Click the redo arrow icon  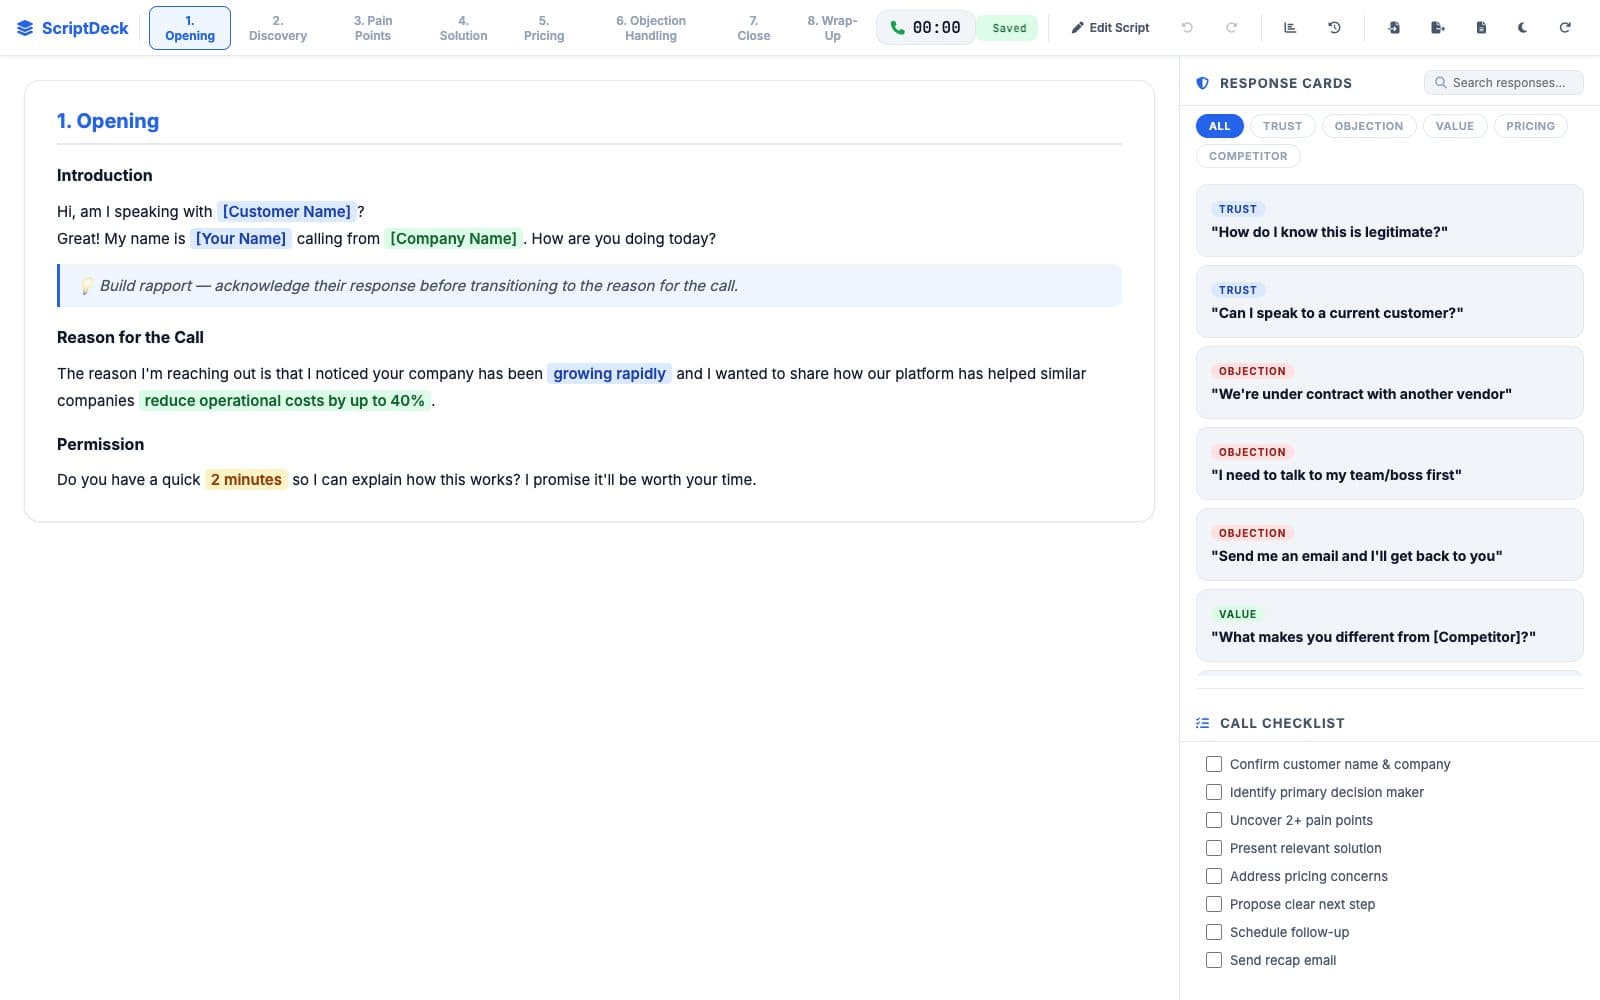pyautogui.click(x=1231, y=28)
